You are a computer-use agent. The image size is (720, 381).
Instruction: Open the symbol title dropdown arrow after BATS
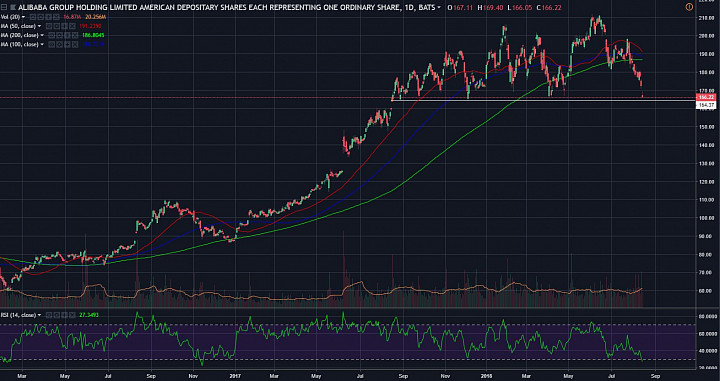point(439,8)
